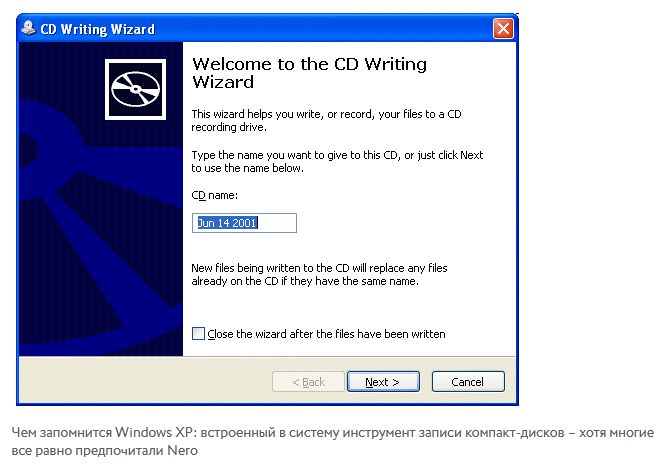Cancel the CD Writing Wizard
This screenshot has height=473, width=662.
tap(468, 382)
